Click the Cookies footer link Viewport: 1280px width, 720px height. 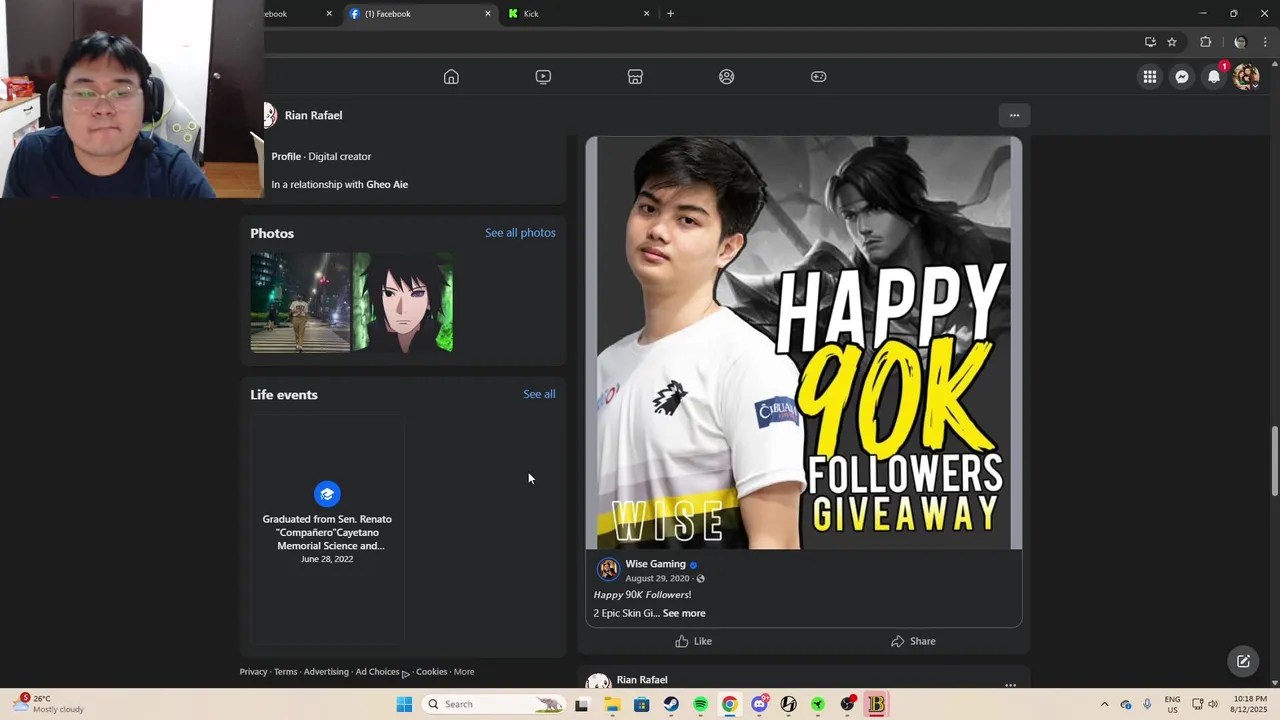[431, 672]
